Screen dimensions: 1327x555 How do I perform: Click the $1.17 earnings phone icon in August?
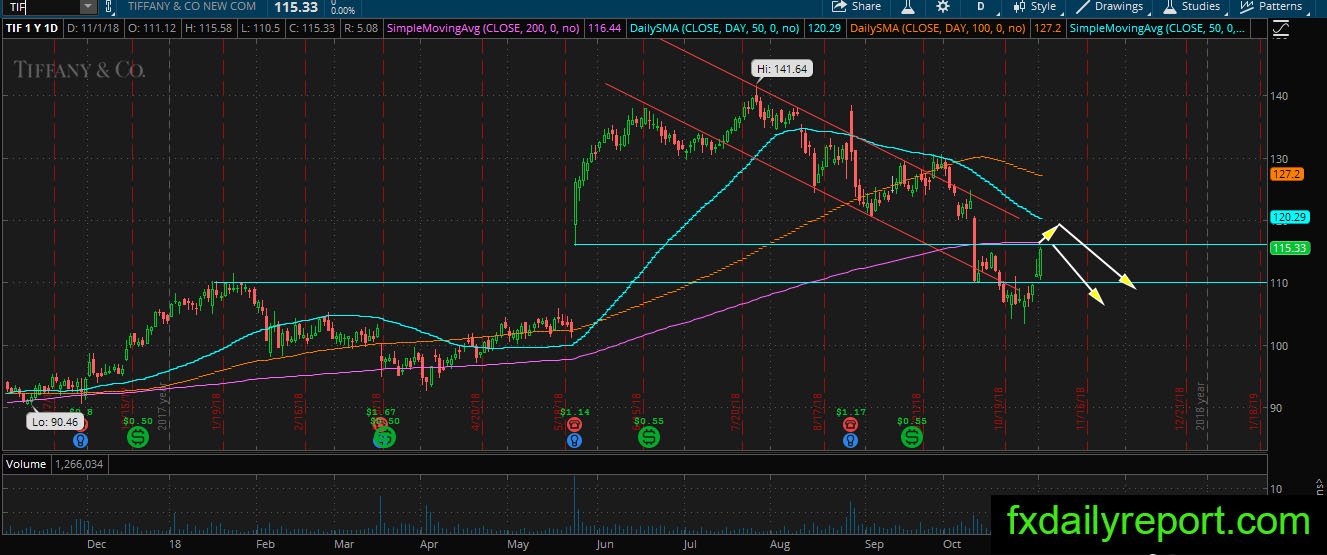850,424
